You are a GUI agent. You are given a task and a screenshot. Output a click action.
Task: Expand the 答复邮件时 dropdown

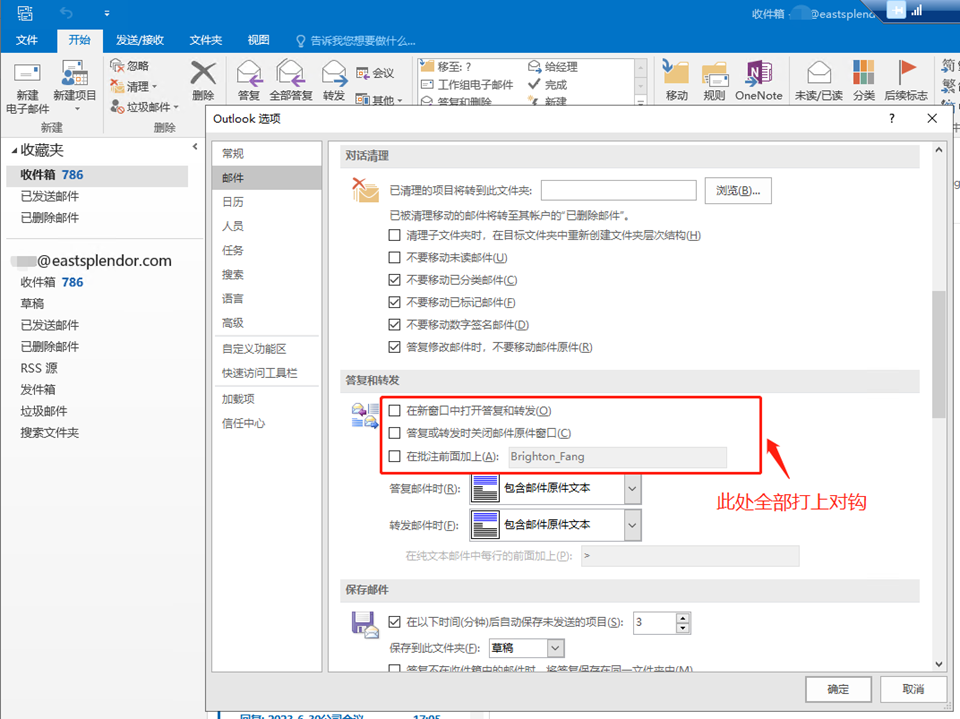point(631,489)
